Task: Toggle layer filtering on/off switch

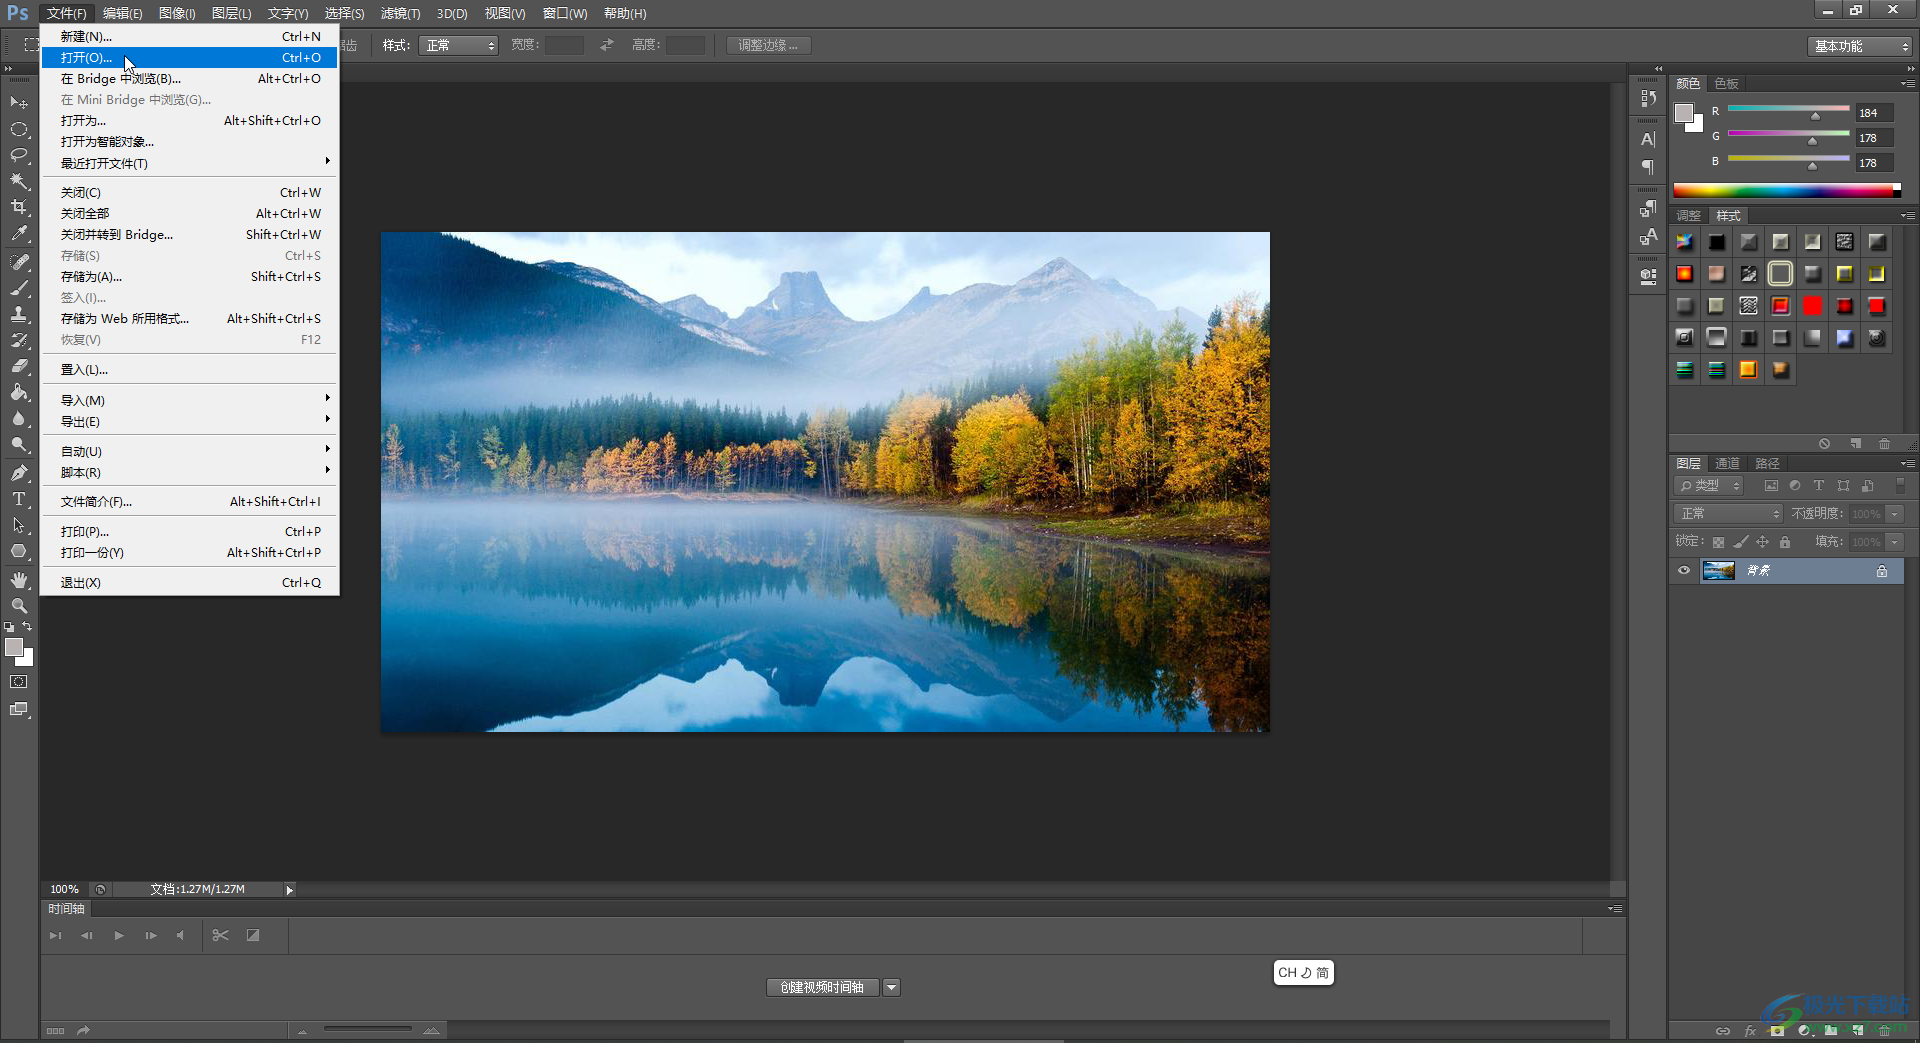Action: tap(1901, 485)
